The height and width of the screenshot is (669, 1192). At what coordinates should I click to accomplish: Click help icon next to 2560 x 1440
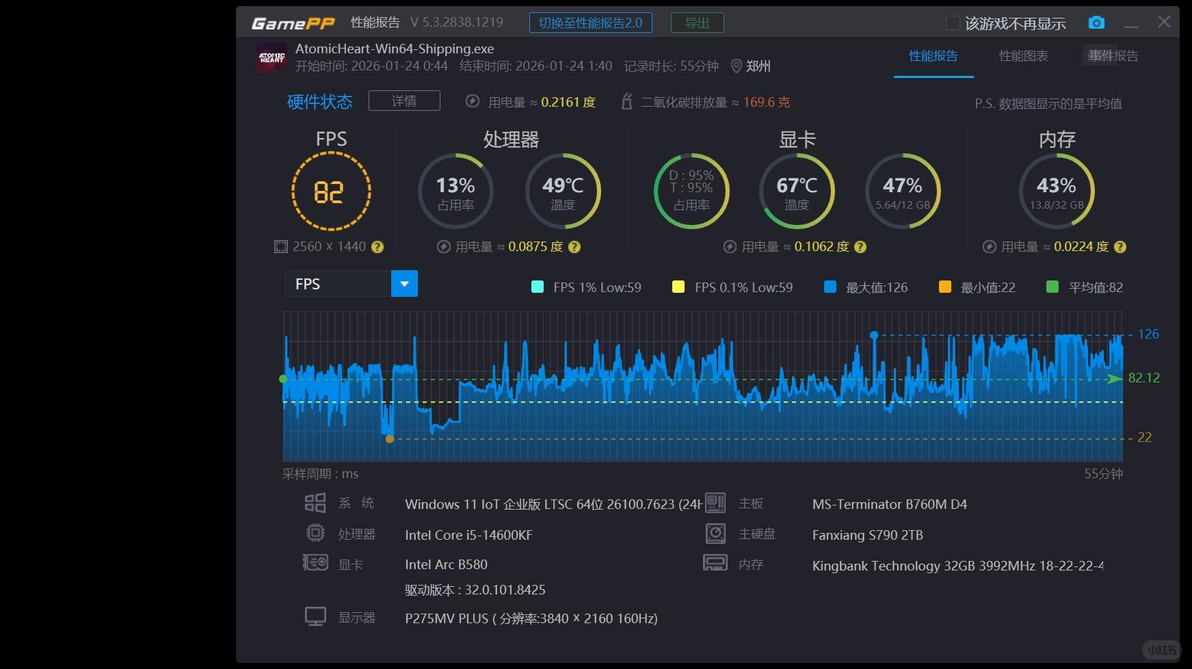pyautogui.click(x=377, y=247)
